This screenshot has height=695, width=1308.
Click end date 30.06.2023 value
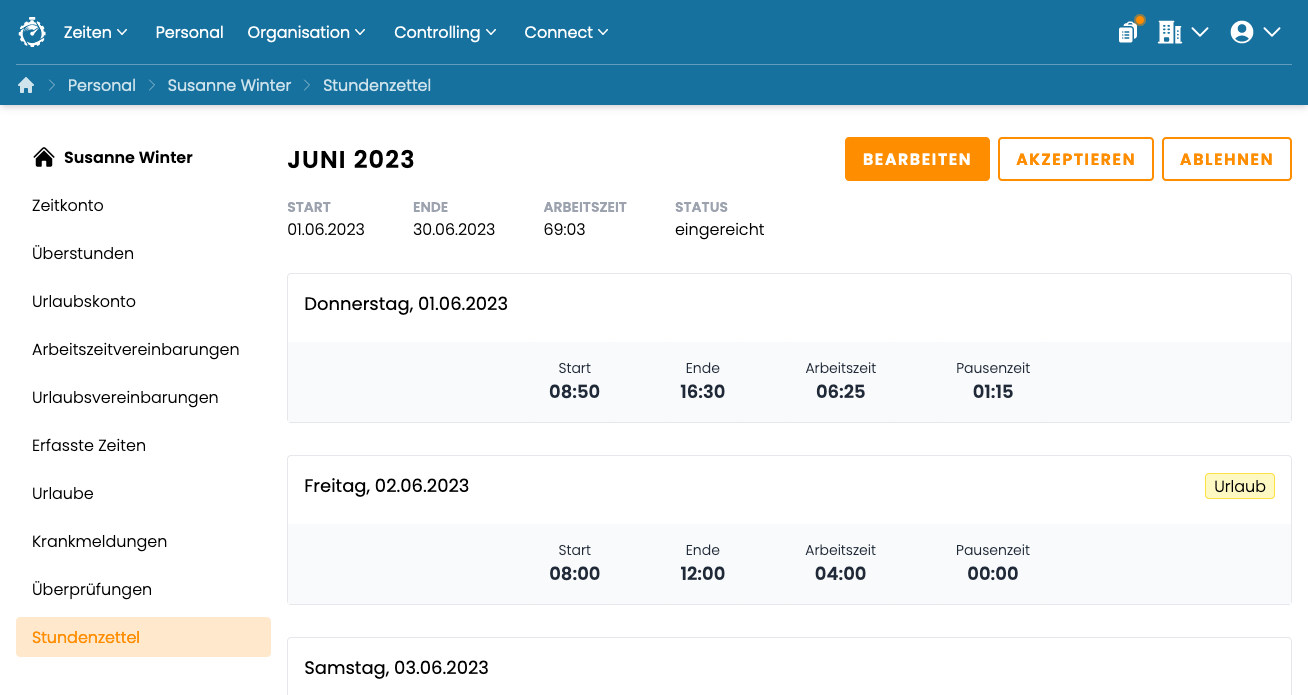tap(454, 229)
